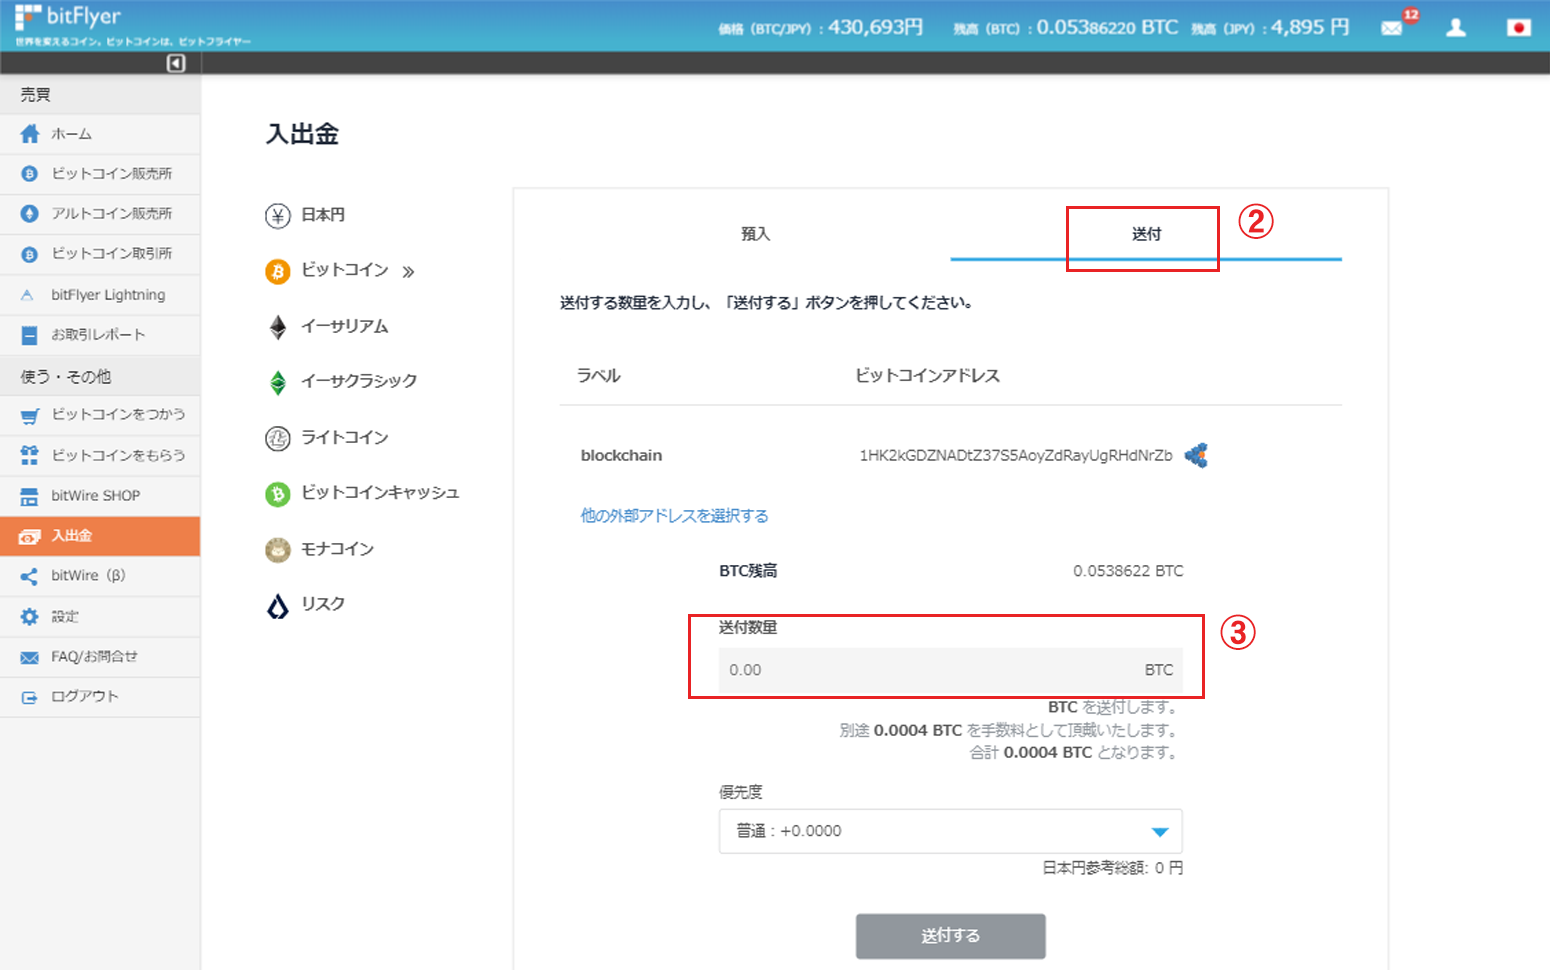Click the blockchain address network icon
Viewport: 1550px width, 970px height.
pyautogui.click(x=1196, y=455)
